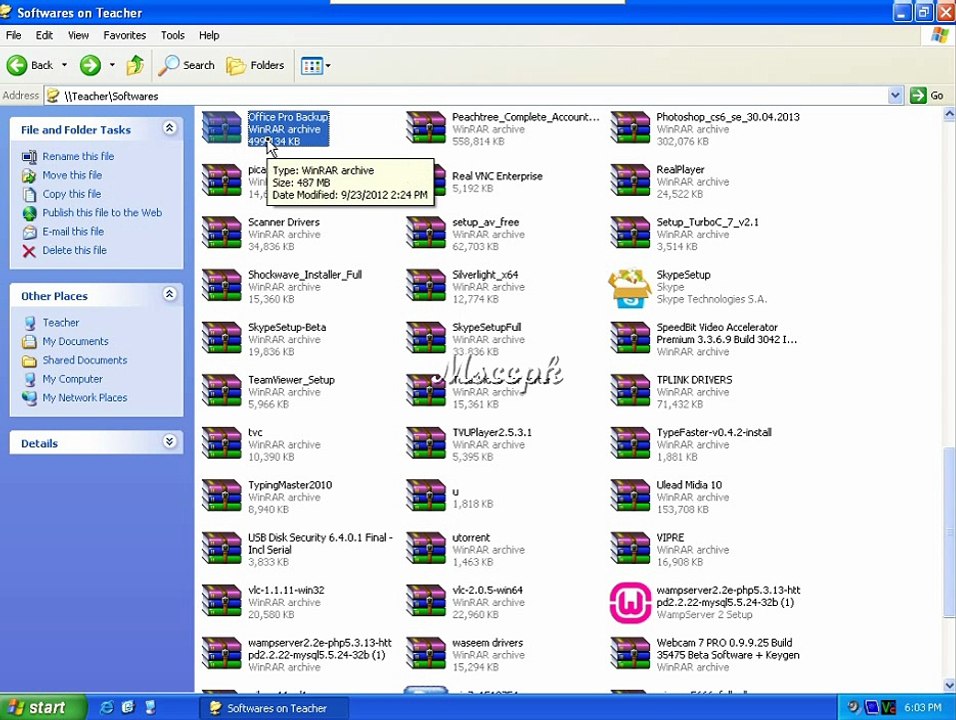
Task: Select the SkypeSetup-Beta archive icon
Action: pos(222,337)
